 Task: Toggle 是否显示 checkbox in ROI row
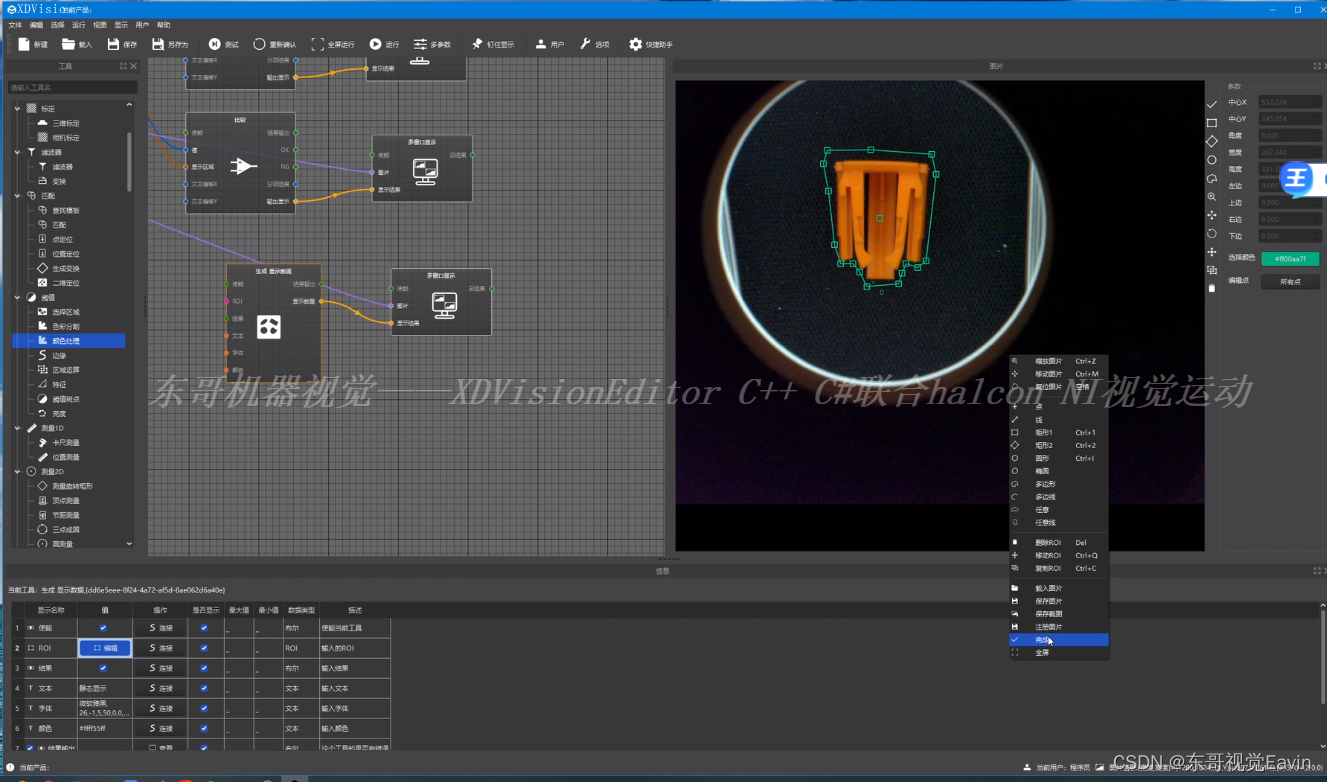click(204, 648)
